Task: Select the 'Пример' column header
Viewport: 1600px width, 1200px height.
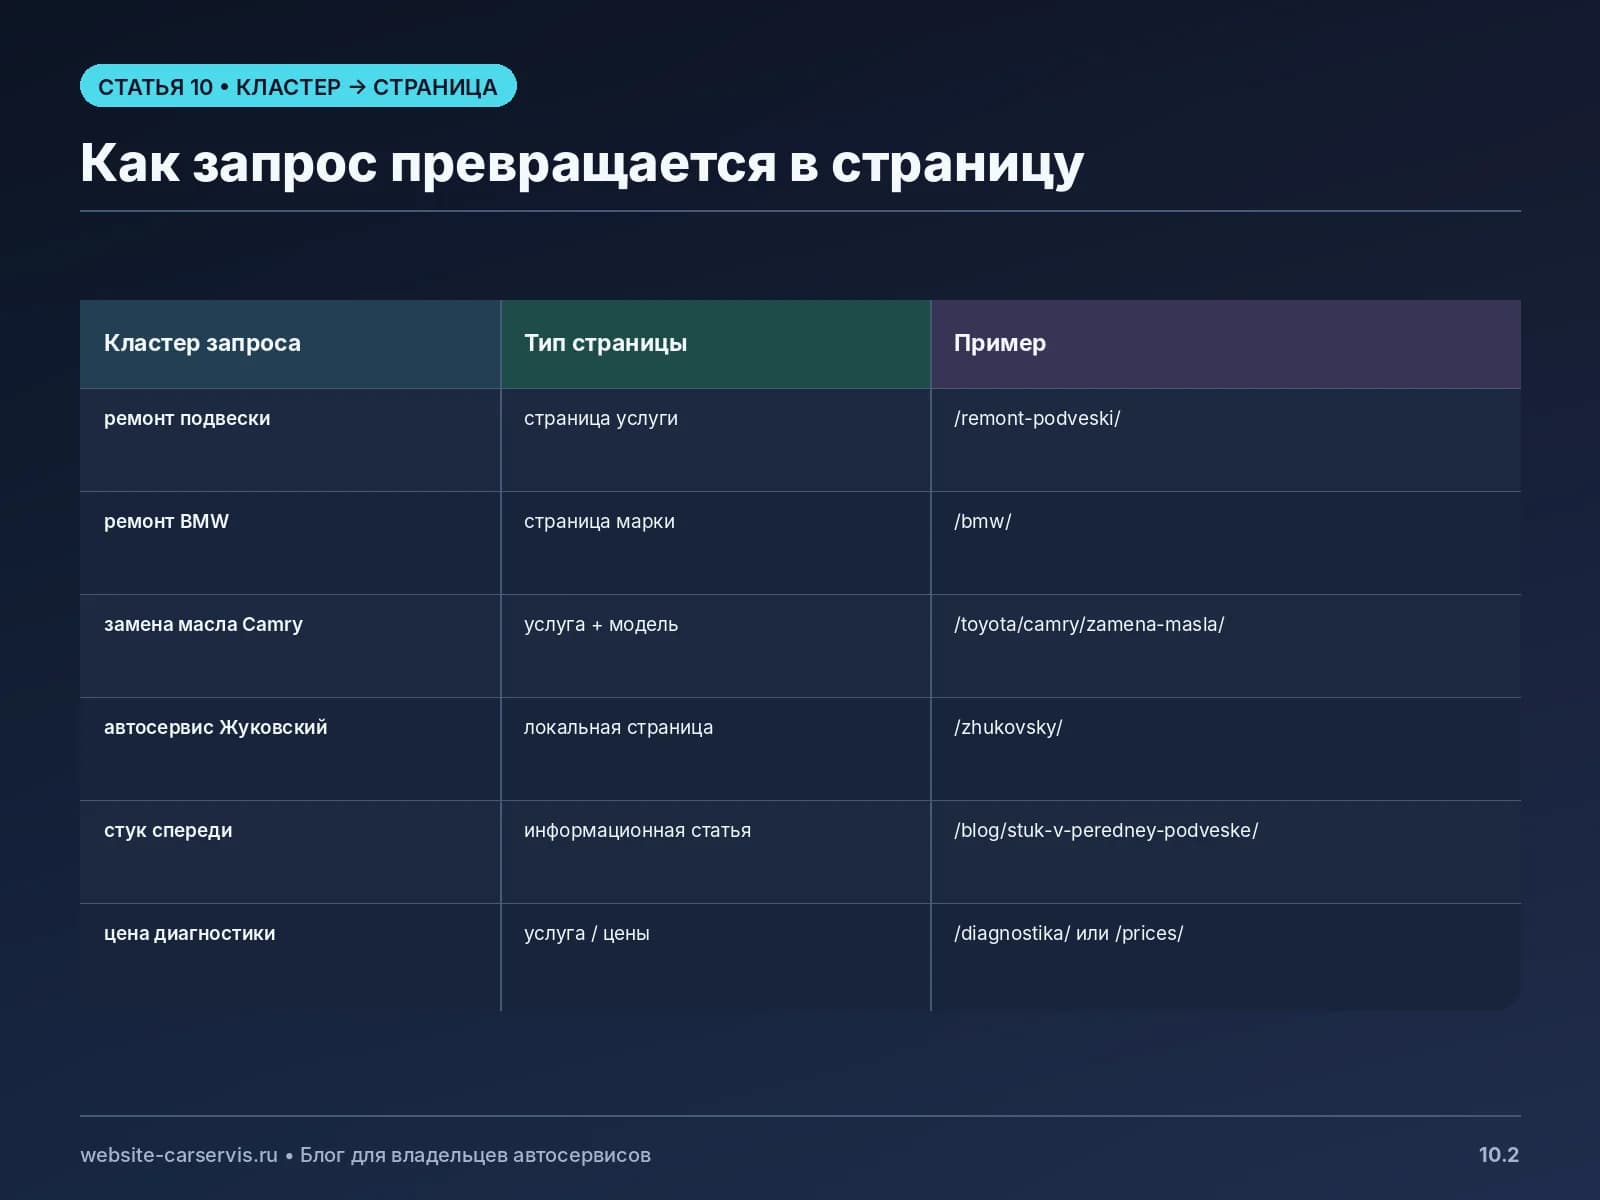Action: (1226, 344)
